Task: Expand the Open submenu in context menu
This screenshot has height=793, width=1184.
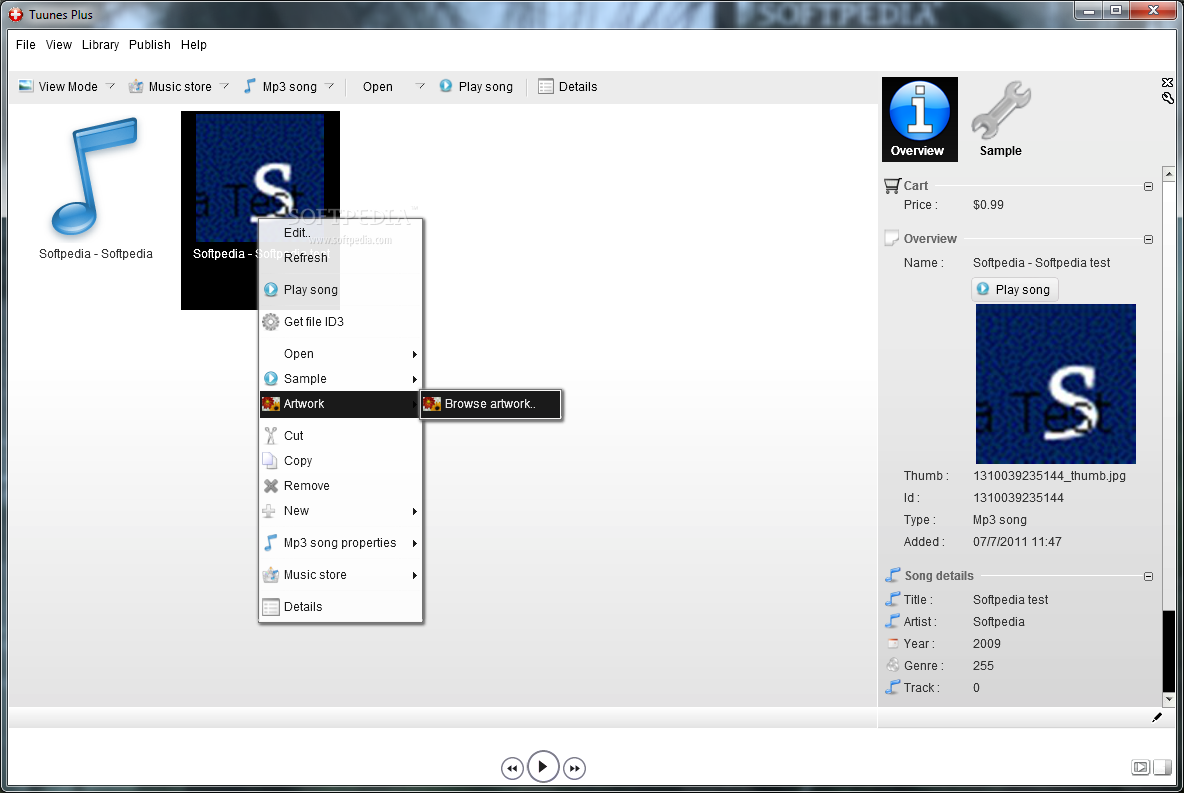Action: [x=340, y=354]
